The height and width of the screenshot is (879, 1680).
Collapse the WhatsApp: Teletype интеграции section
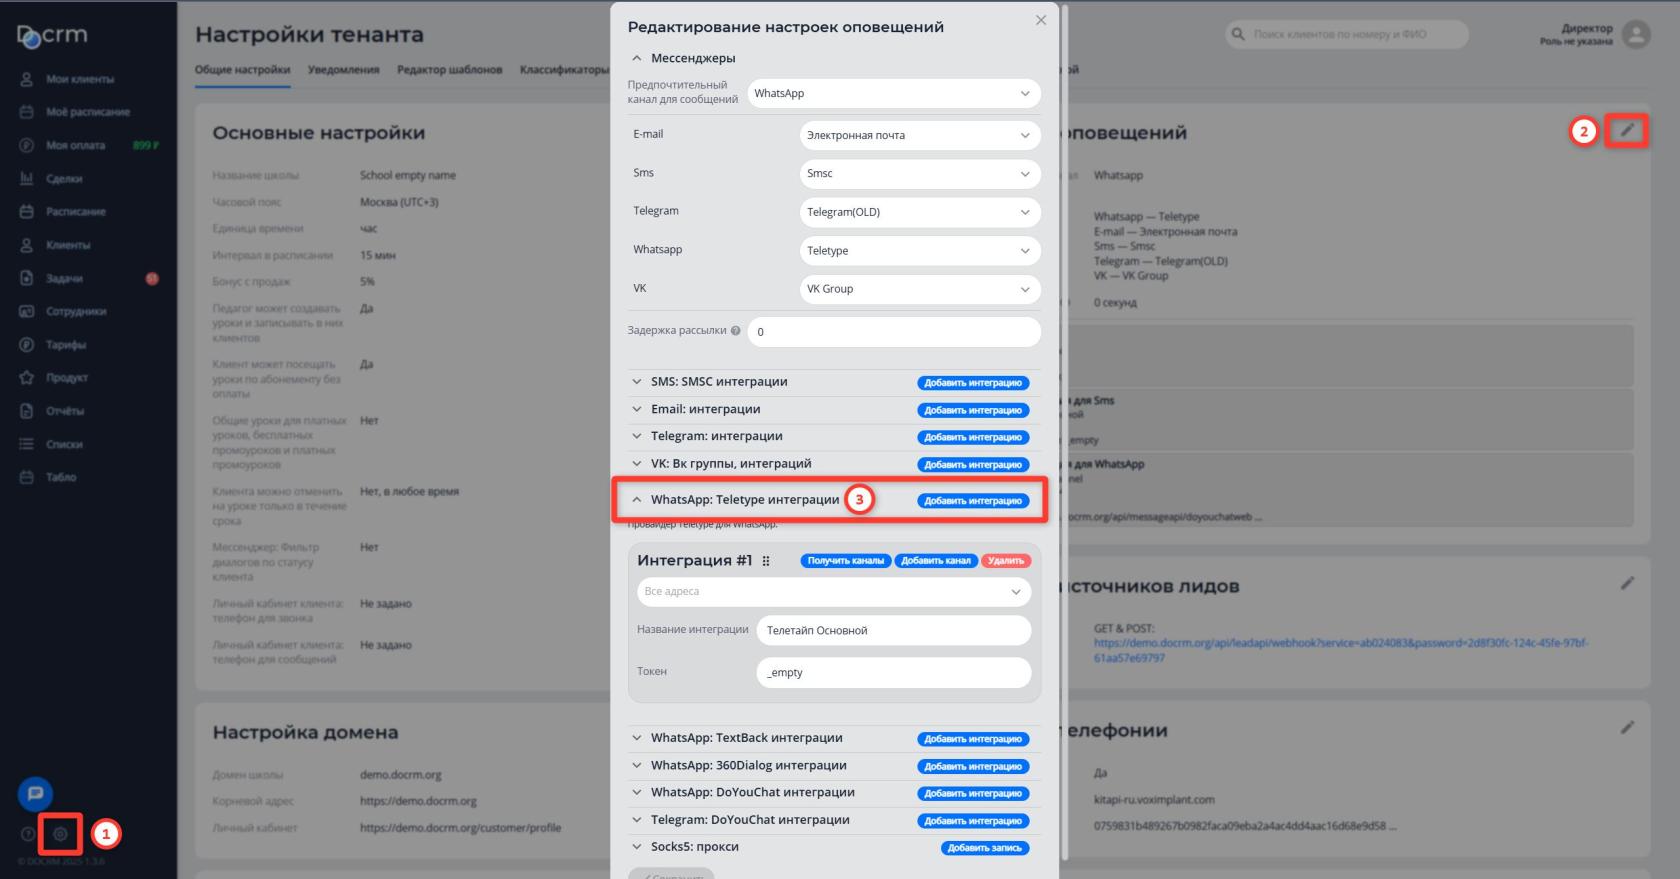[x=637, y=500]
